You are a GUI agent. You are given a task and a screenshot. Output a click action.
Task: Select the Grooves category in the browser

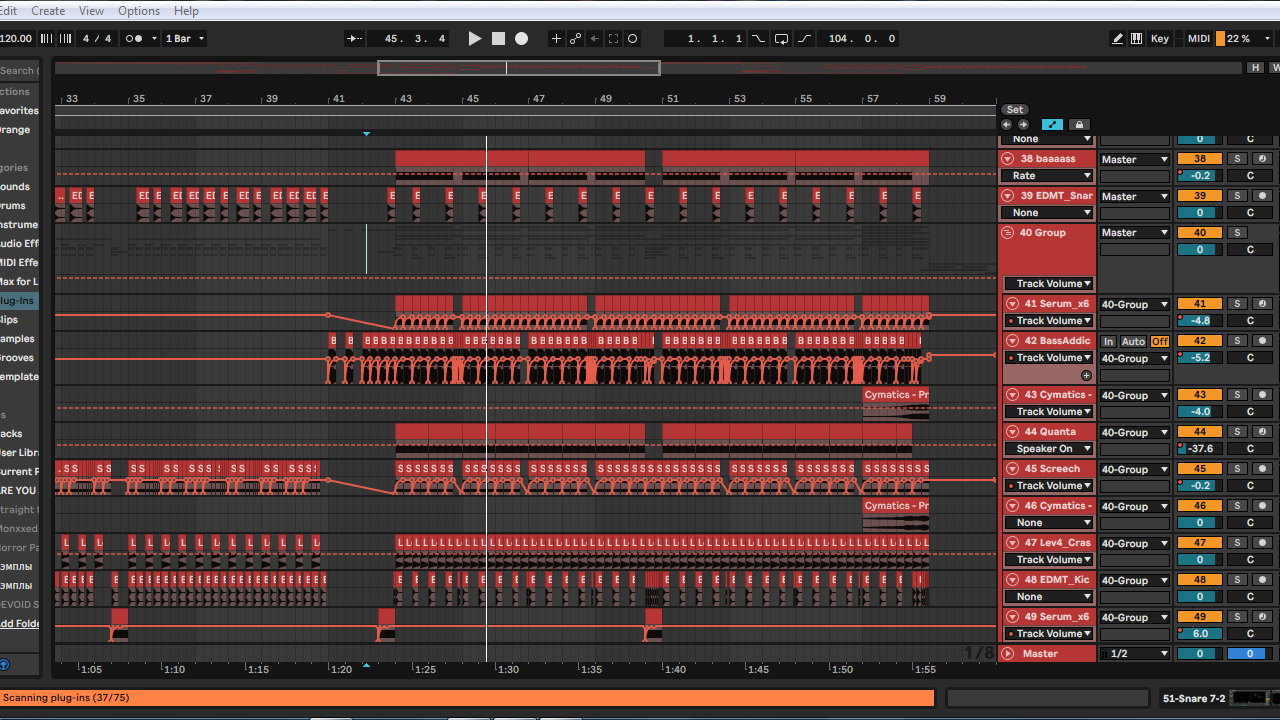click(x=18, y=358)
